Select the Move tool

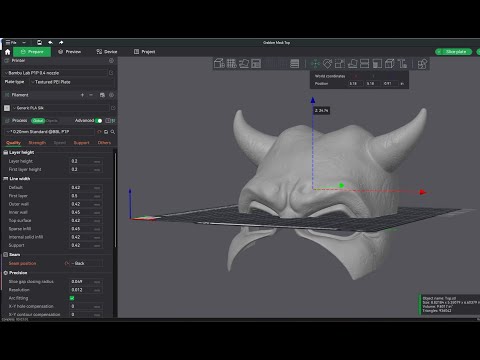pos(315,64)
